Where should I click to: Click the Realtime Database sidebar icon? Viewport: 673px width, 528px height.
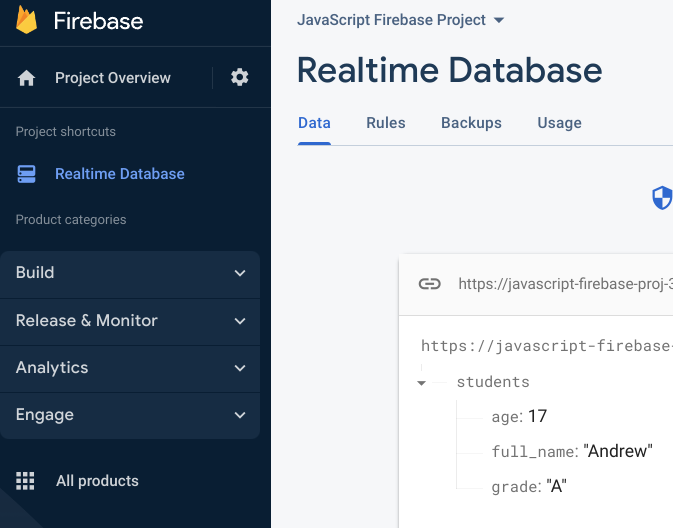click(27, 174)
